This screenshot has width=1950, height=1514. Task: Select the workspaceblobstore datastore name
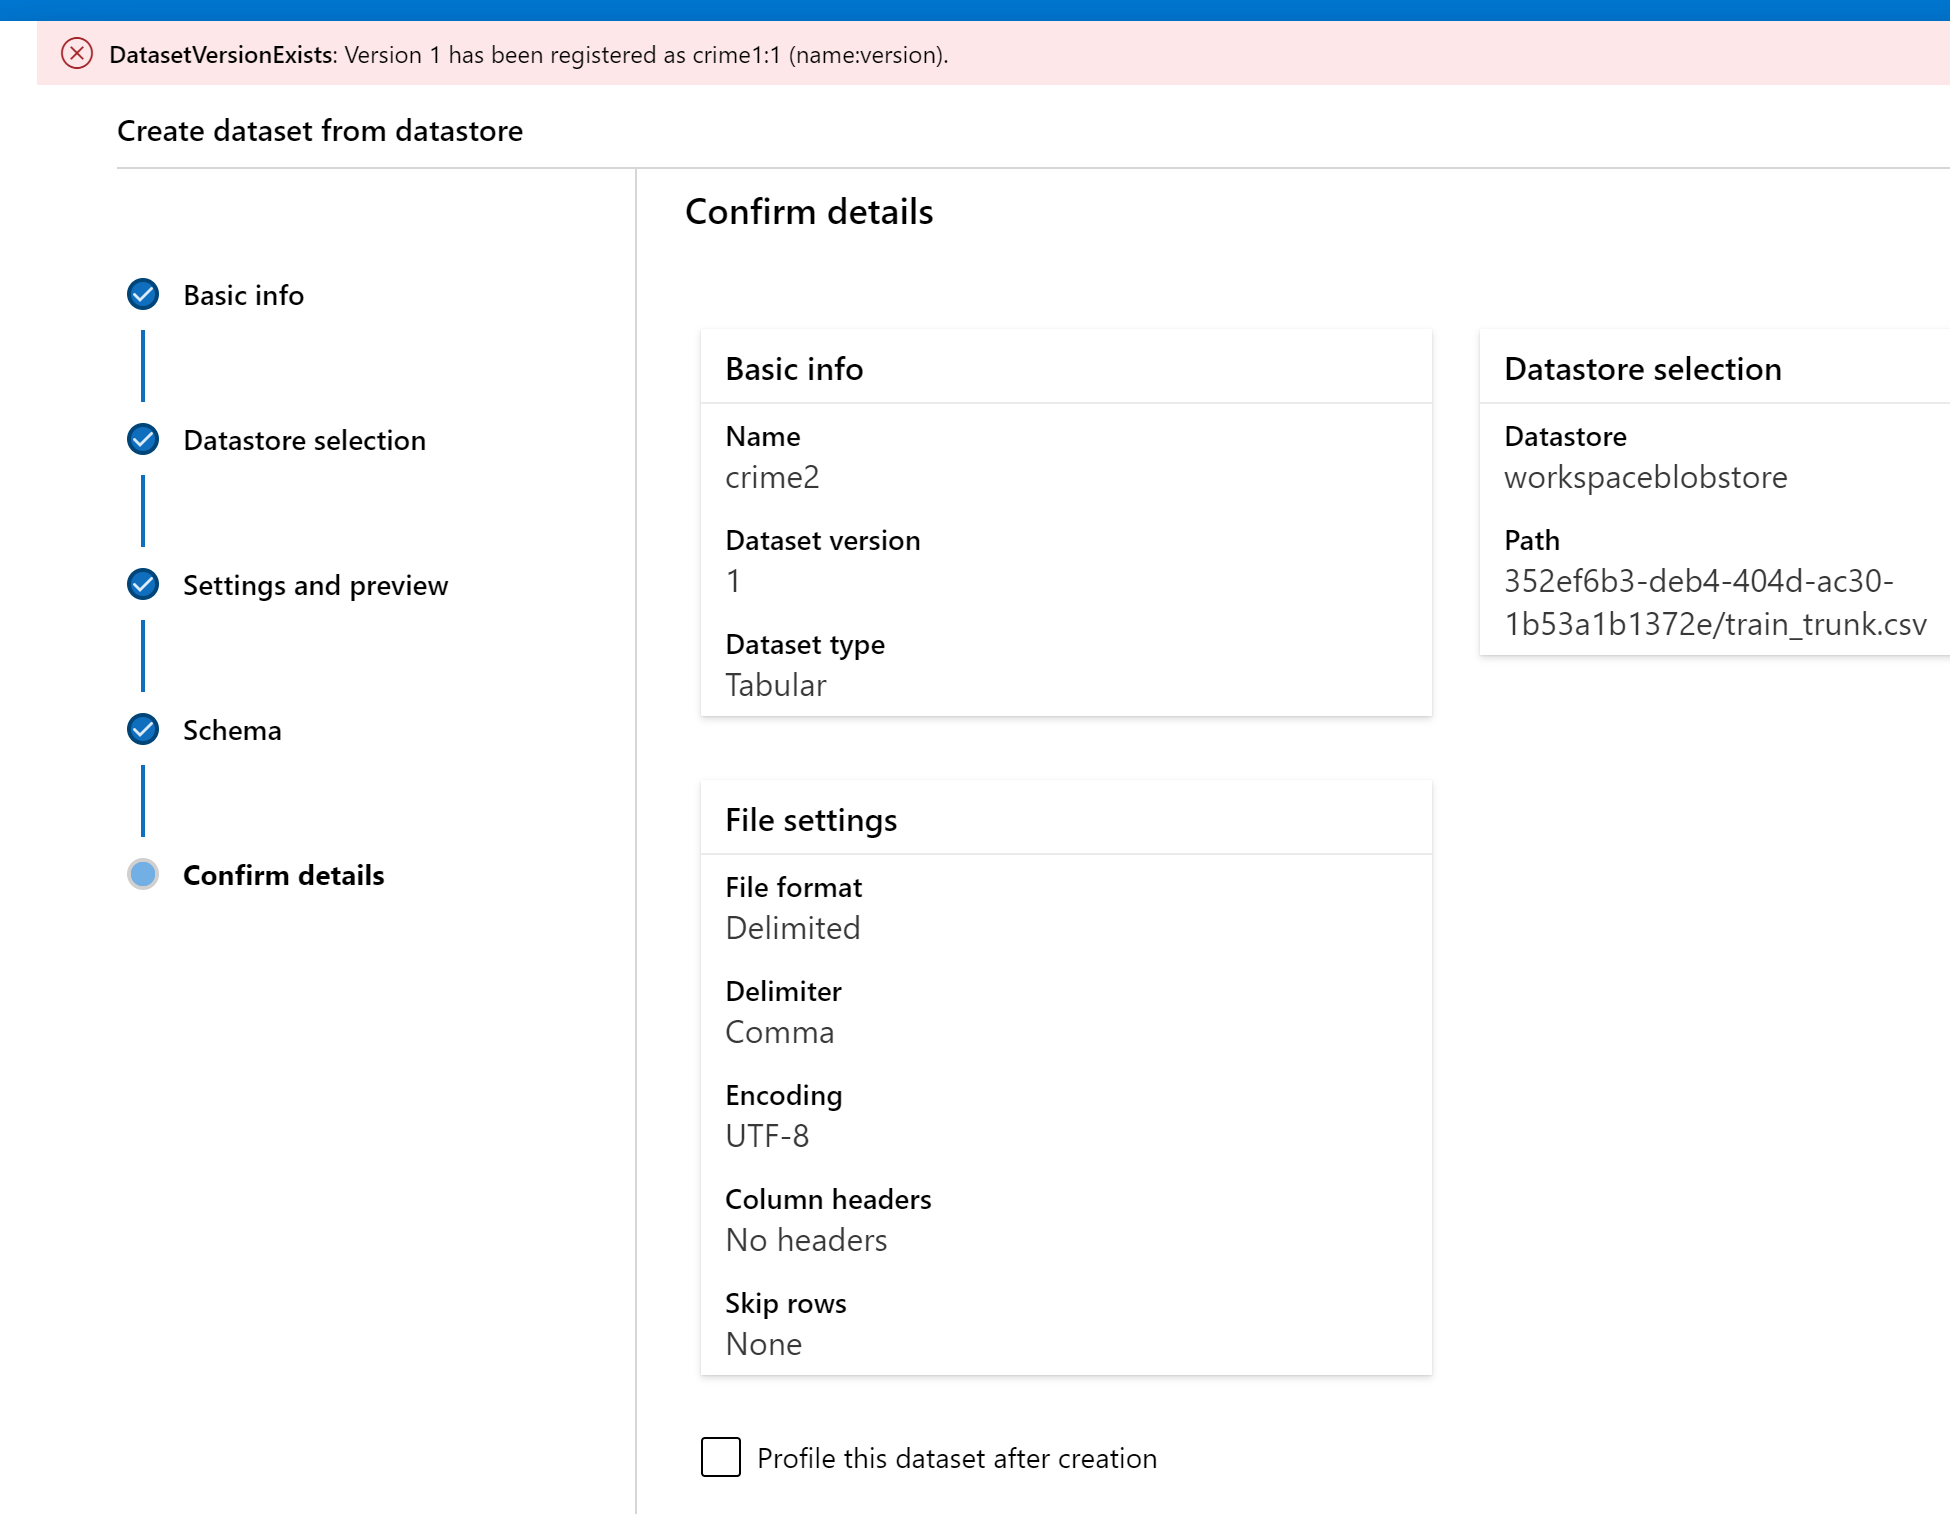click(x=1645, y=477)
